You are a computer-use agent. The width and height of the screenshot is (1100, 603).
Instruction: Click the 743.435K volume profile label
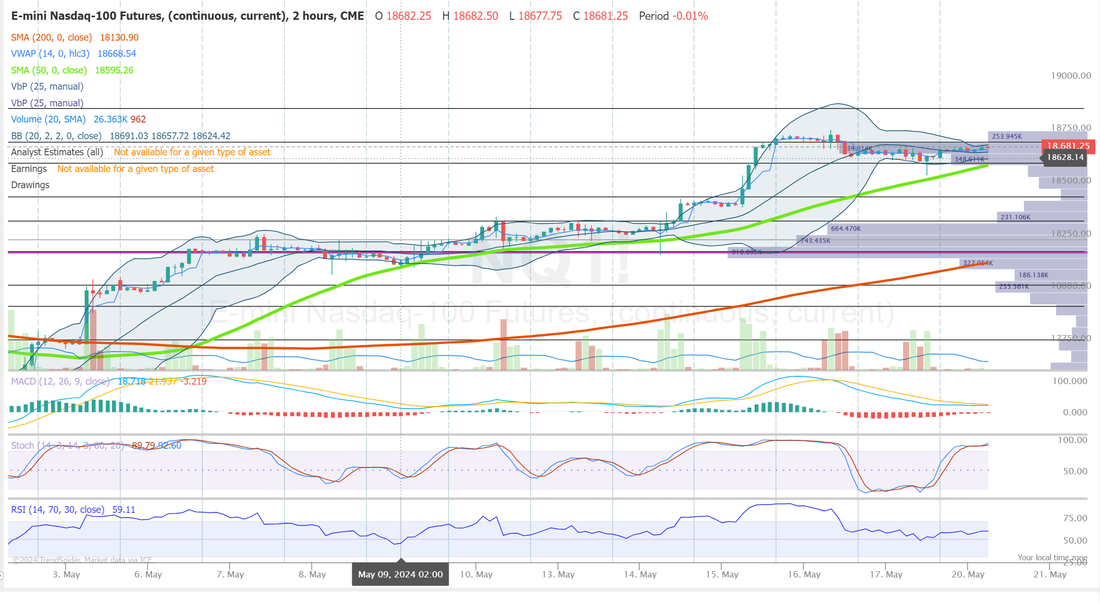click(815, 240)
